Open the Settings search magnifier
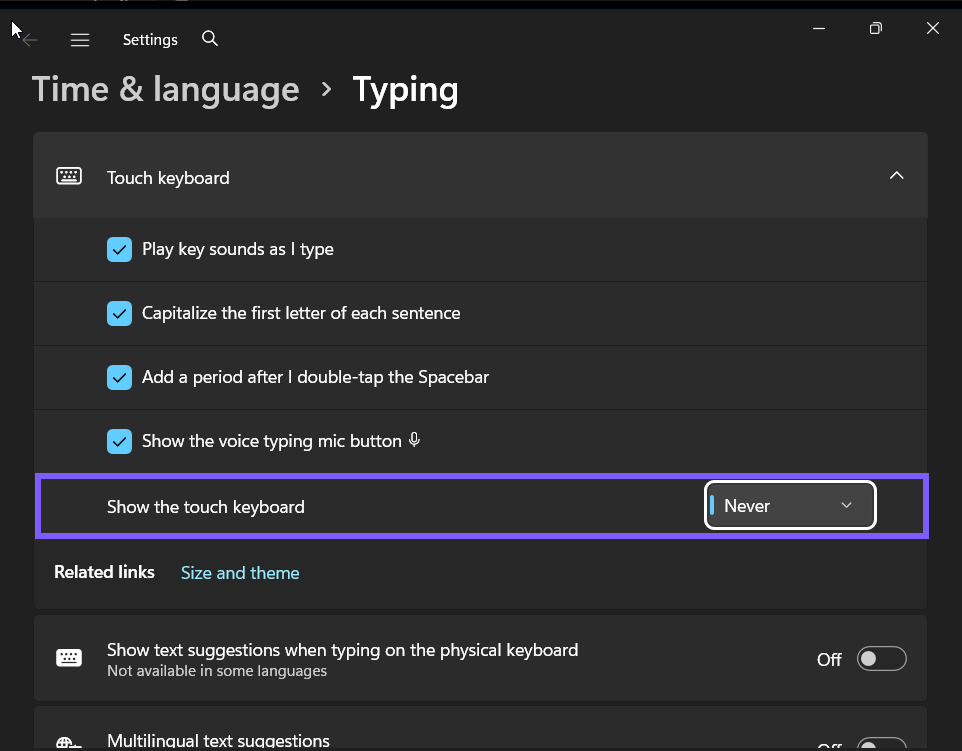Viewport: 962px width, 751px height. [x=210, y=39]
